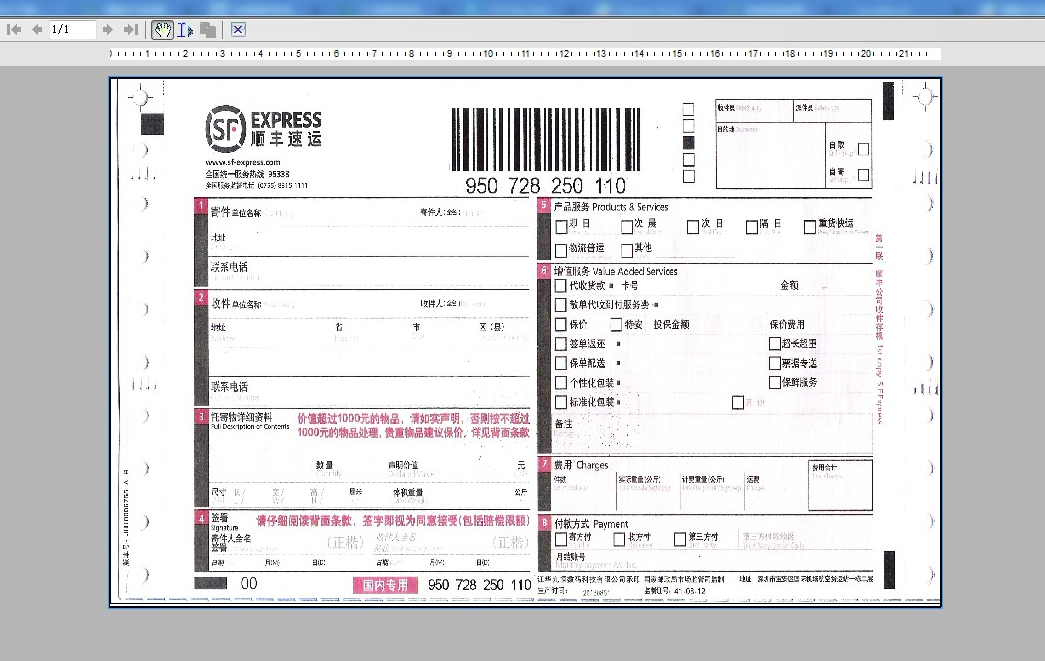Image resolution: width=1045 pixels, height=661 pixels.
Task: Click the 1/1 page number field
Action: coord(72,29)
